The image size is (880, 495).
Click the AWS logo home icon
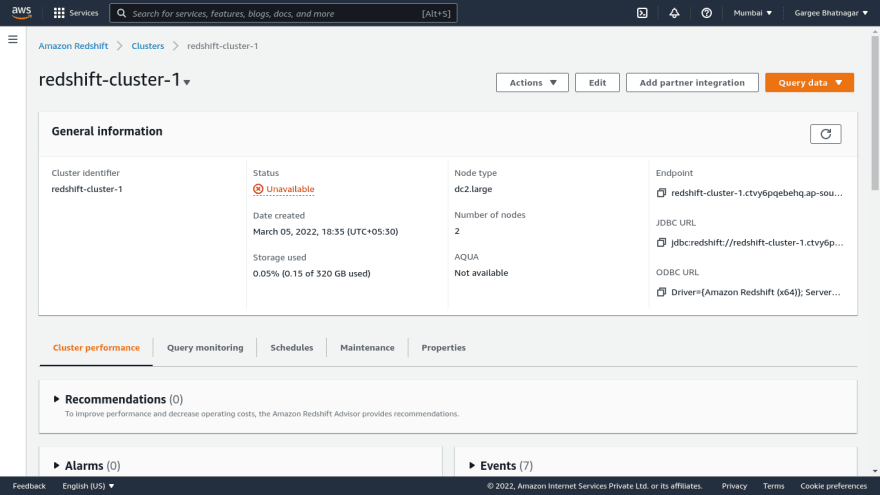22,13
